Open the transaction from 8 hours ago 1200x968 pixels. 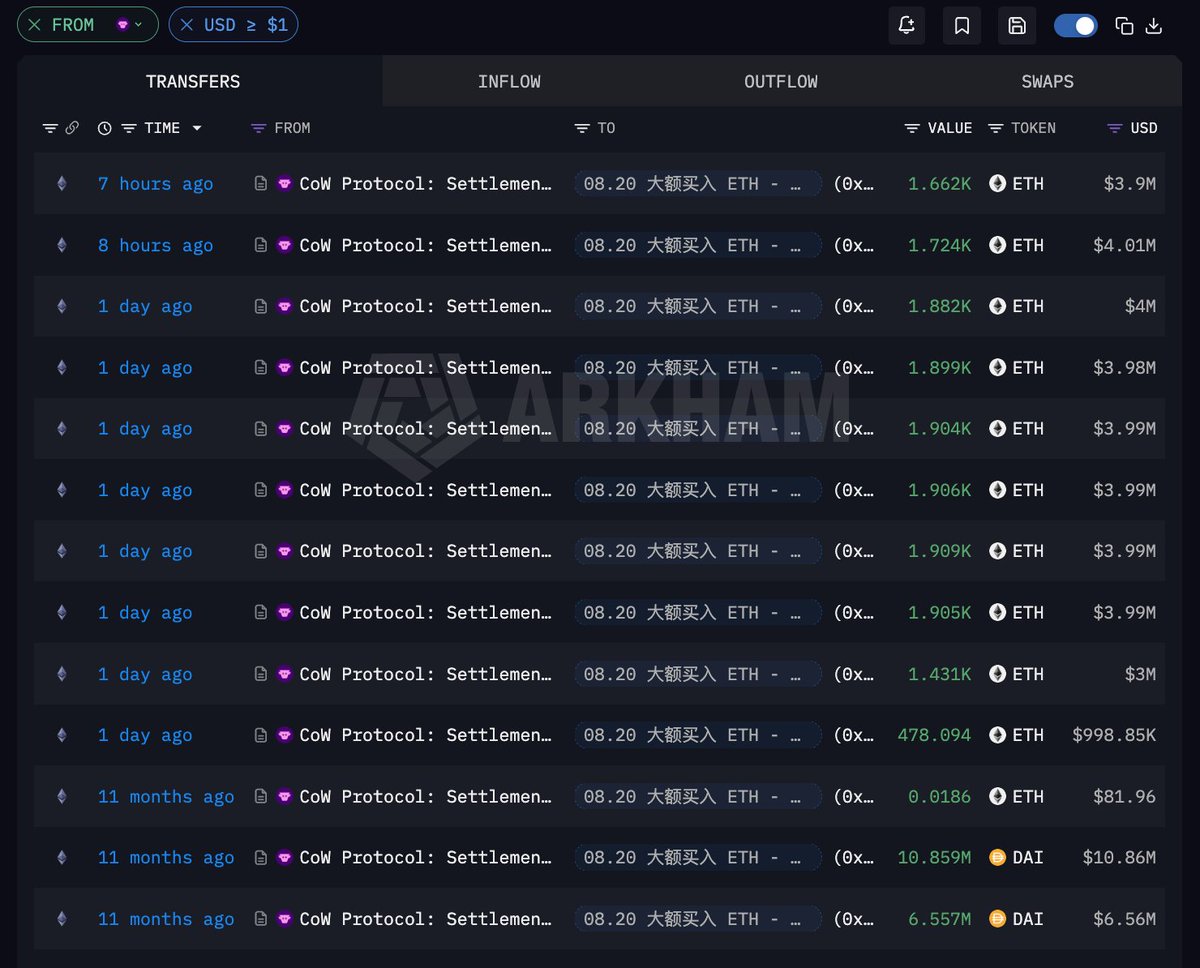(156, 245)
